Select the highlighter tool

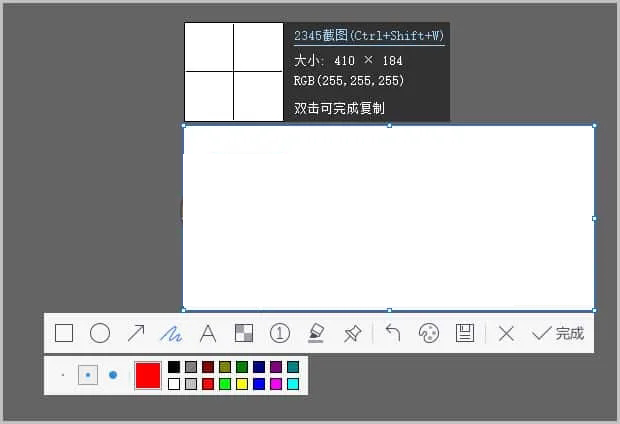tap(316, 333)
